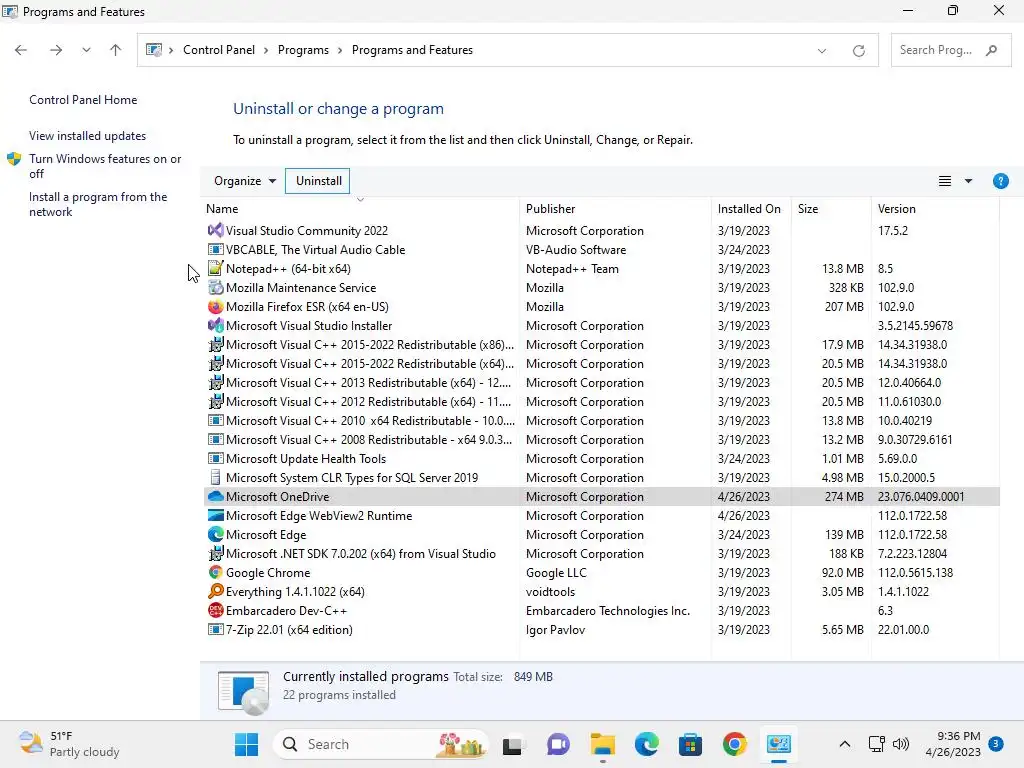This screenshot has height=768, width=1024.
Task: Select the Microsoft Update Health Tools icon
Action: [x=216, y=458]
